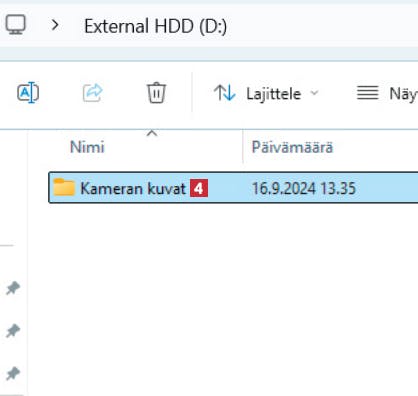Click the red 4 badge
Image resolution: width=418 pixels, height=396 pixels.
pos(199,188)
